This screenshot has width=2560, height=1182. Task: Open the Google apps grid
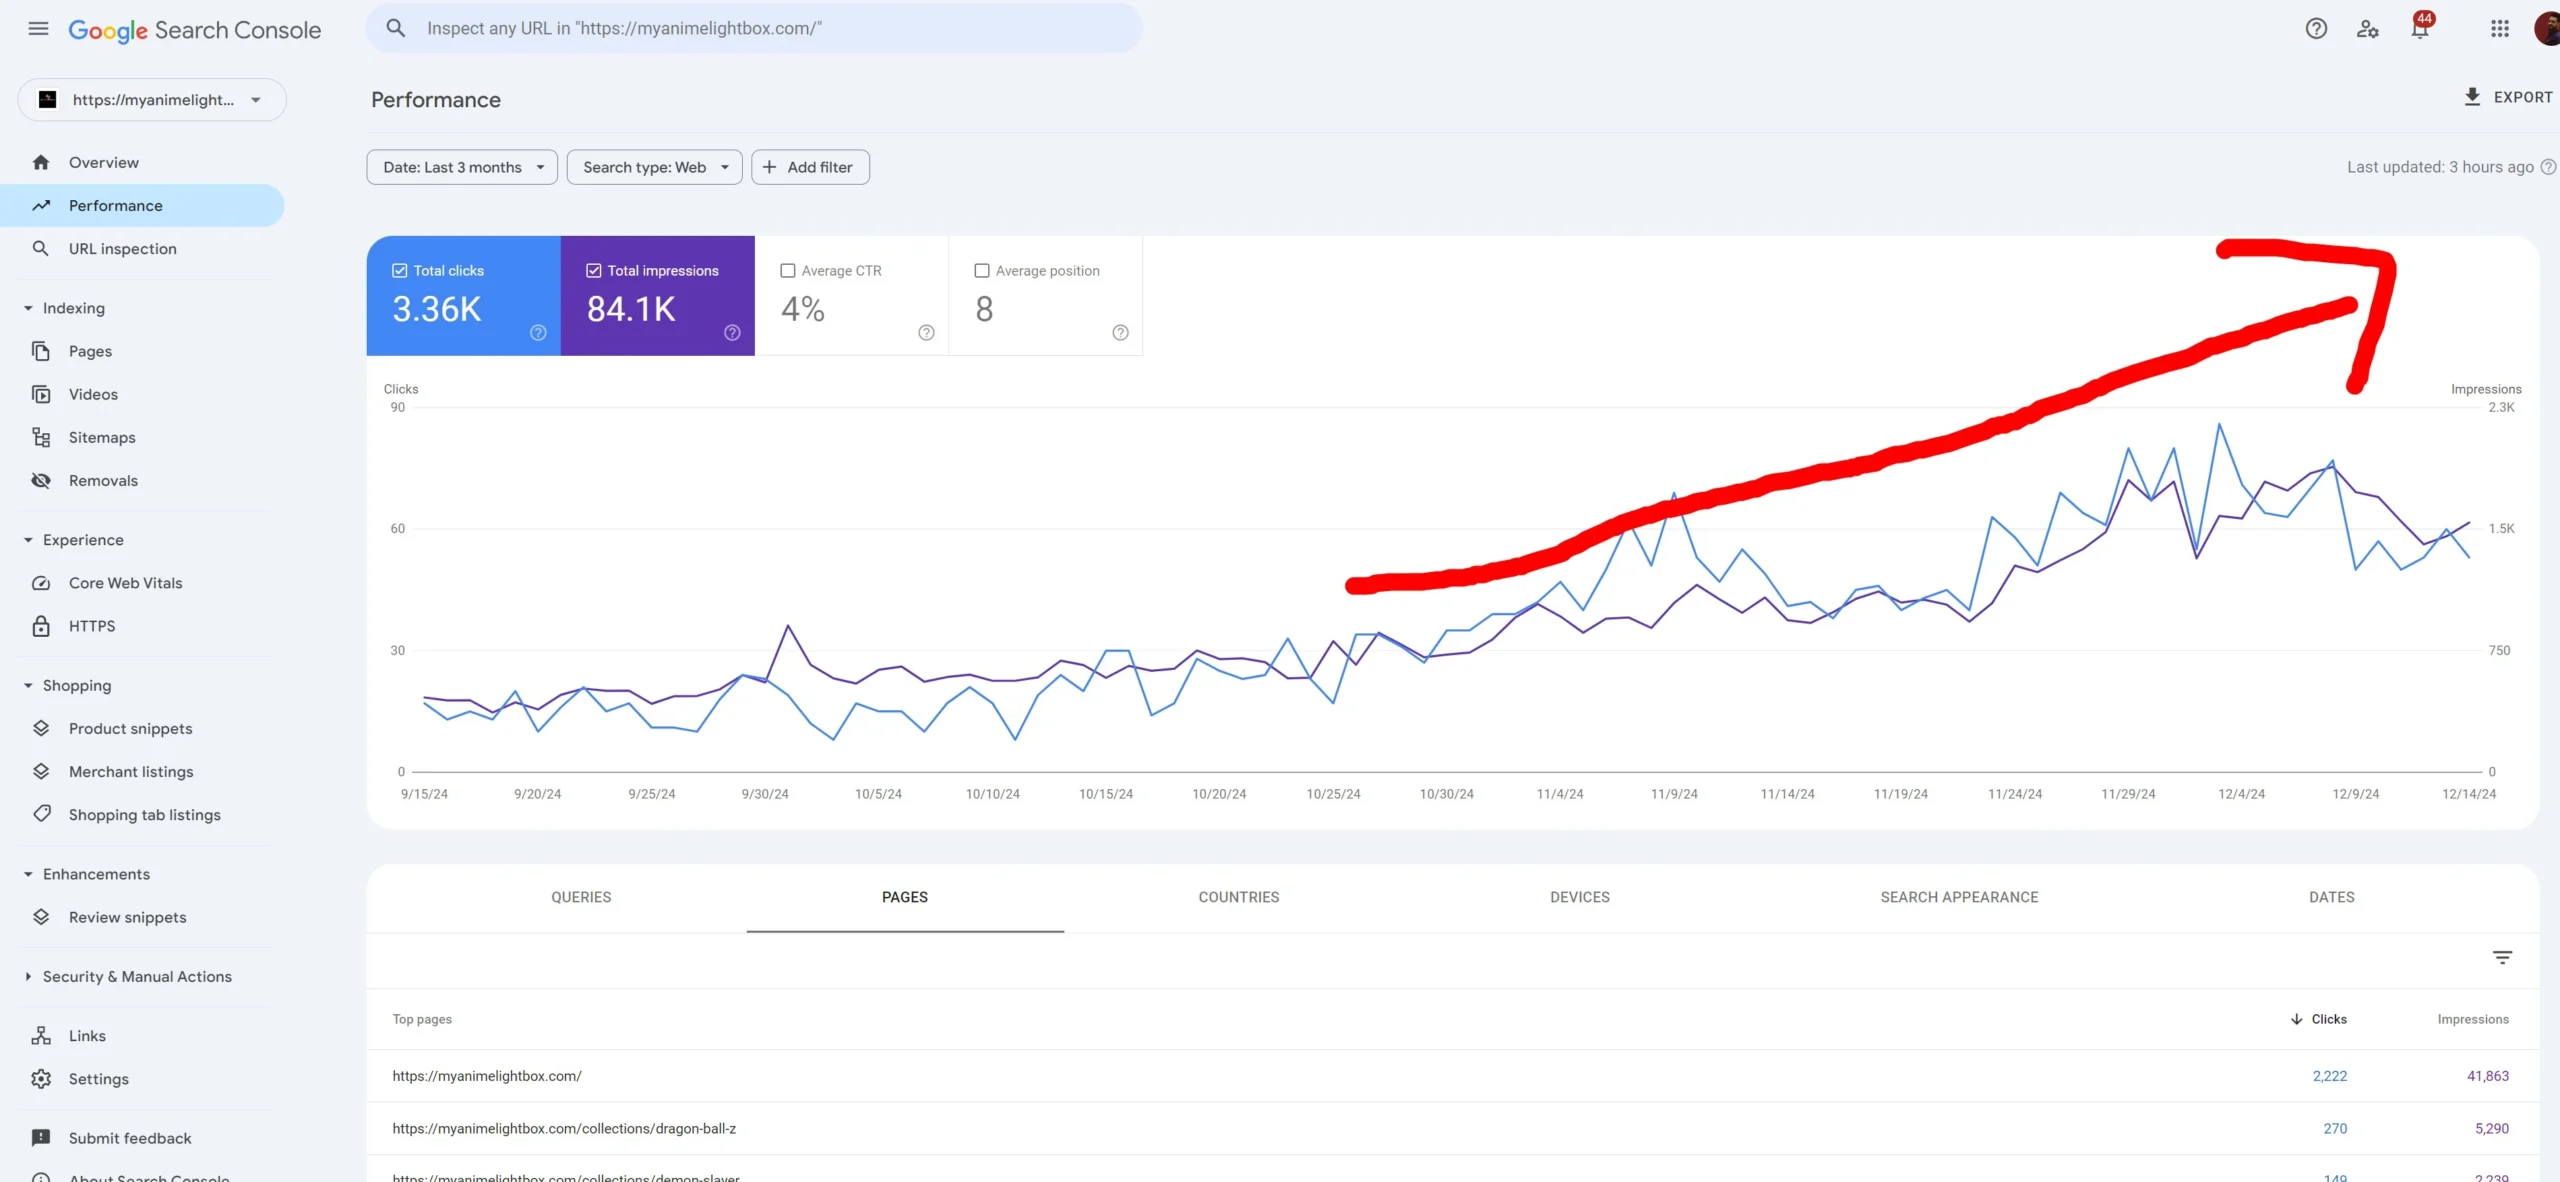pos(2500,28)
